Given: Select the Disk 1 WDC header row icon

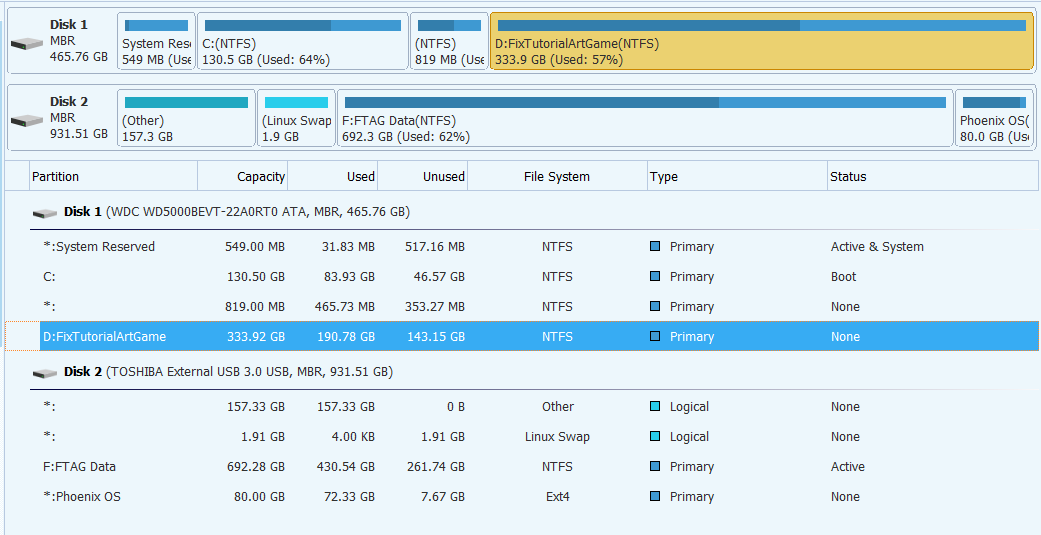Looking at the screenshot, I should [44, 213].
